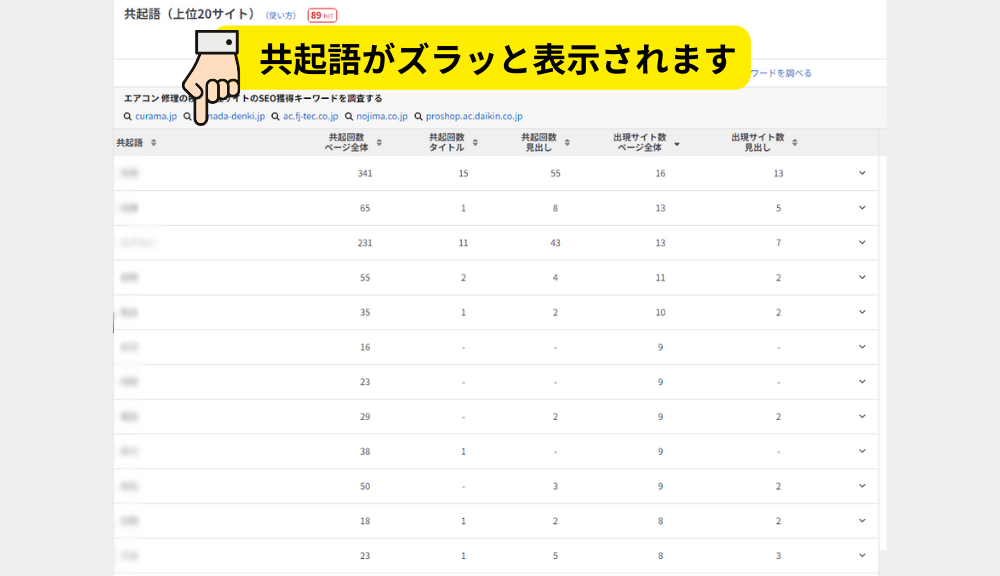Expand the row with 29 occurrences

862,417
